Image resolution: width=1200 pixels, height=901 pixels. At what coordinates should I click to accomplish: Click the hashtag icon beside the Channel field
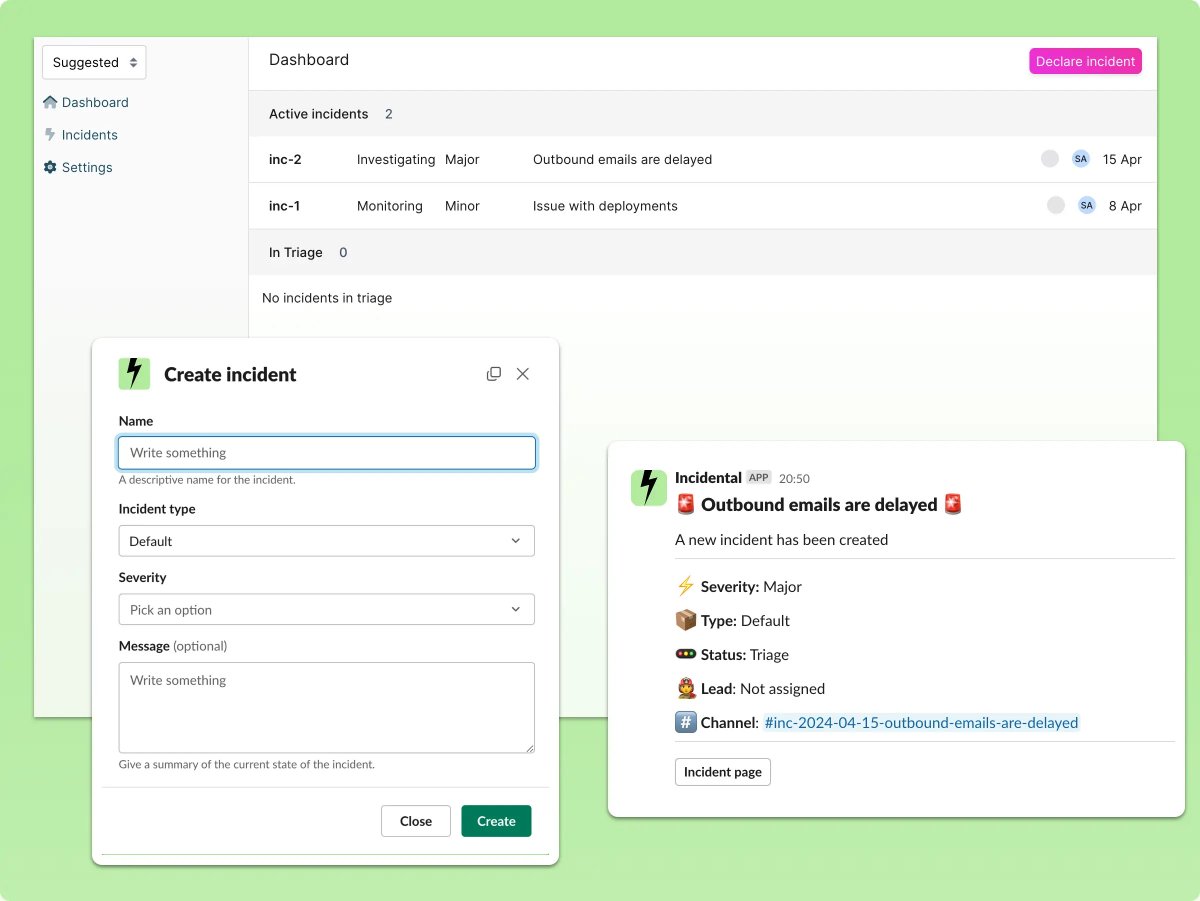686,721
